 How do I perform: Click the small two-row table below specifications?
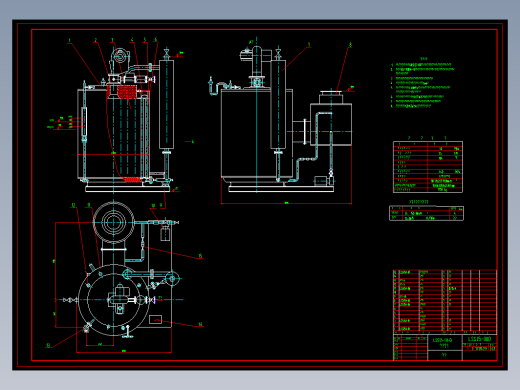click(426, 213)
